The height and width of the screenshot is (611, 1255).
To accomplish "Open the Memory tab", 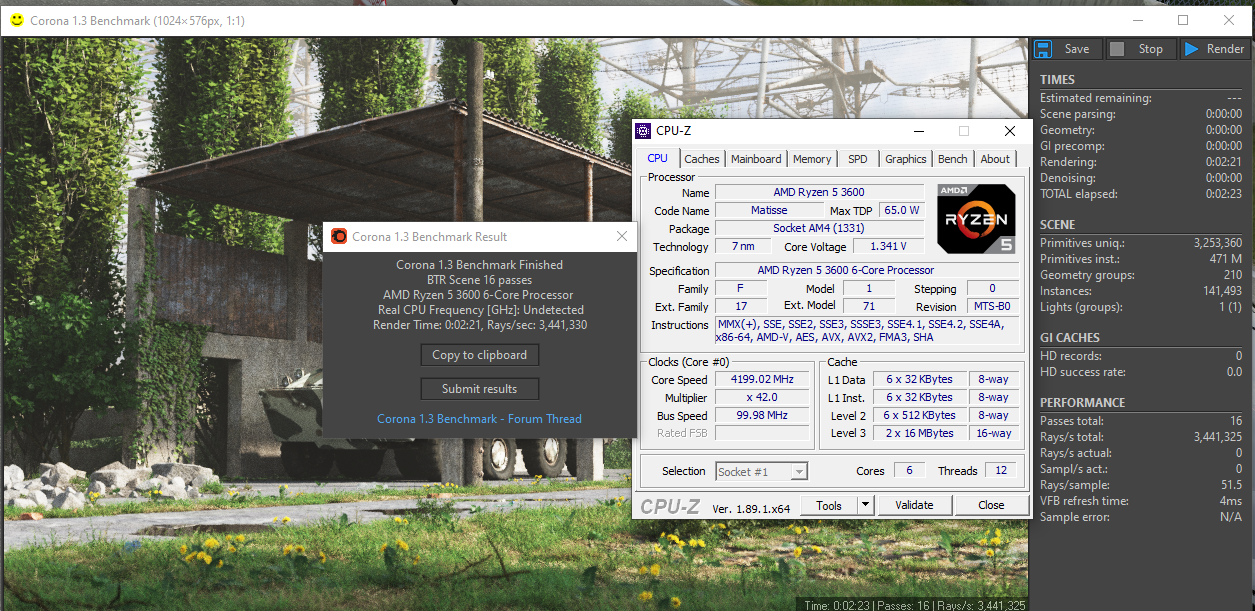I will click(x=812, y=159).
